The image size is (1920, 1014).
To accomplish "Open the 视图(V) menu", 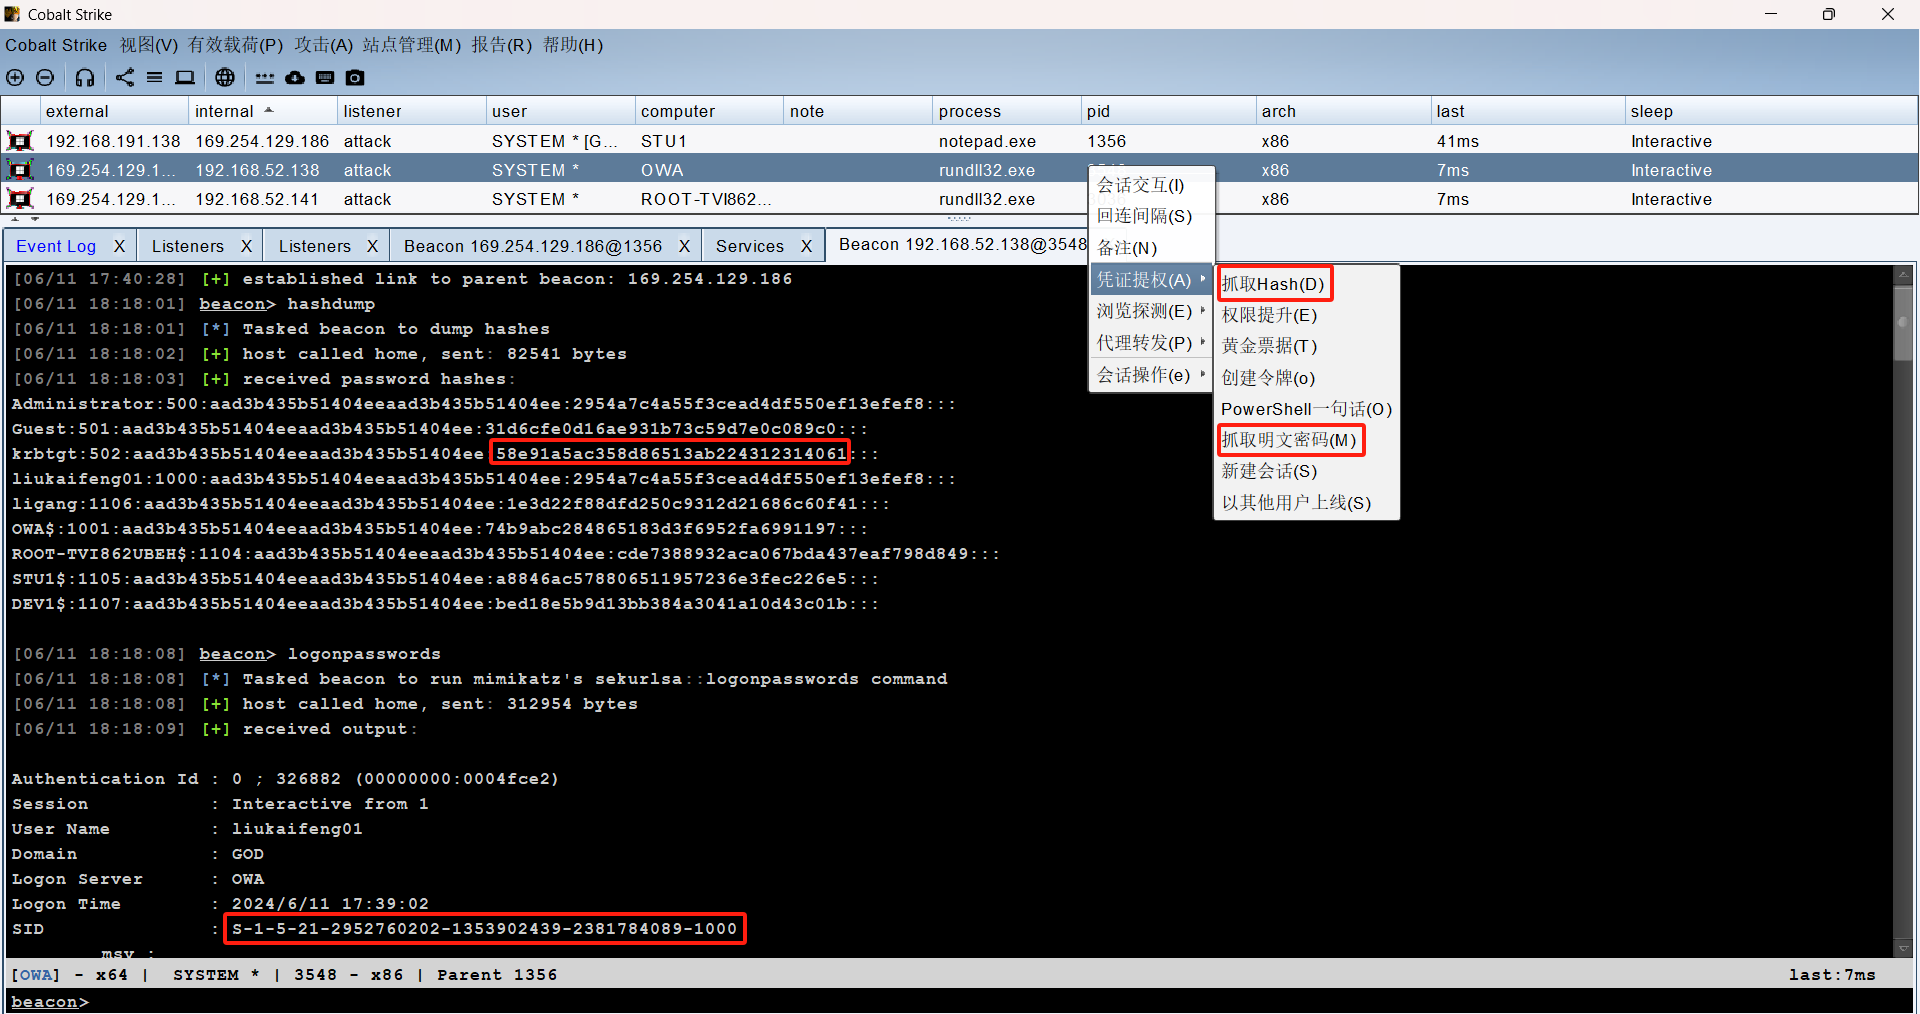I will pyautogui.click(x=149, y=45).
